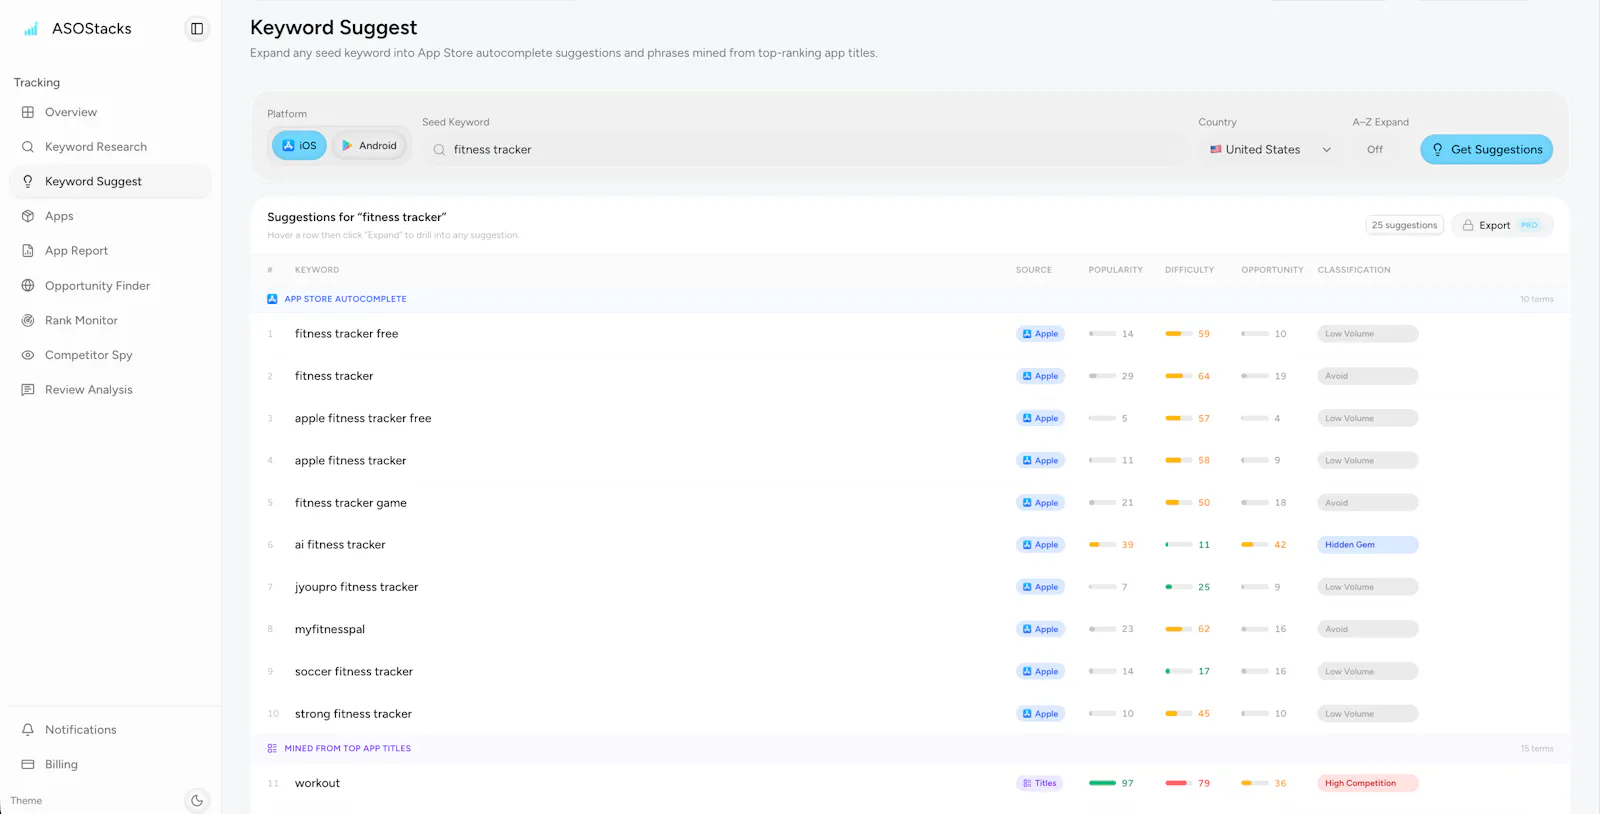
Task: Click Apple source badge for myfitnesspal
Action: [x=1040, y=630]
